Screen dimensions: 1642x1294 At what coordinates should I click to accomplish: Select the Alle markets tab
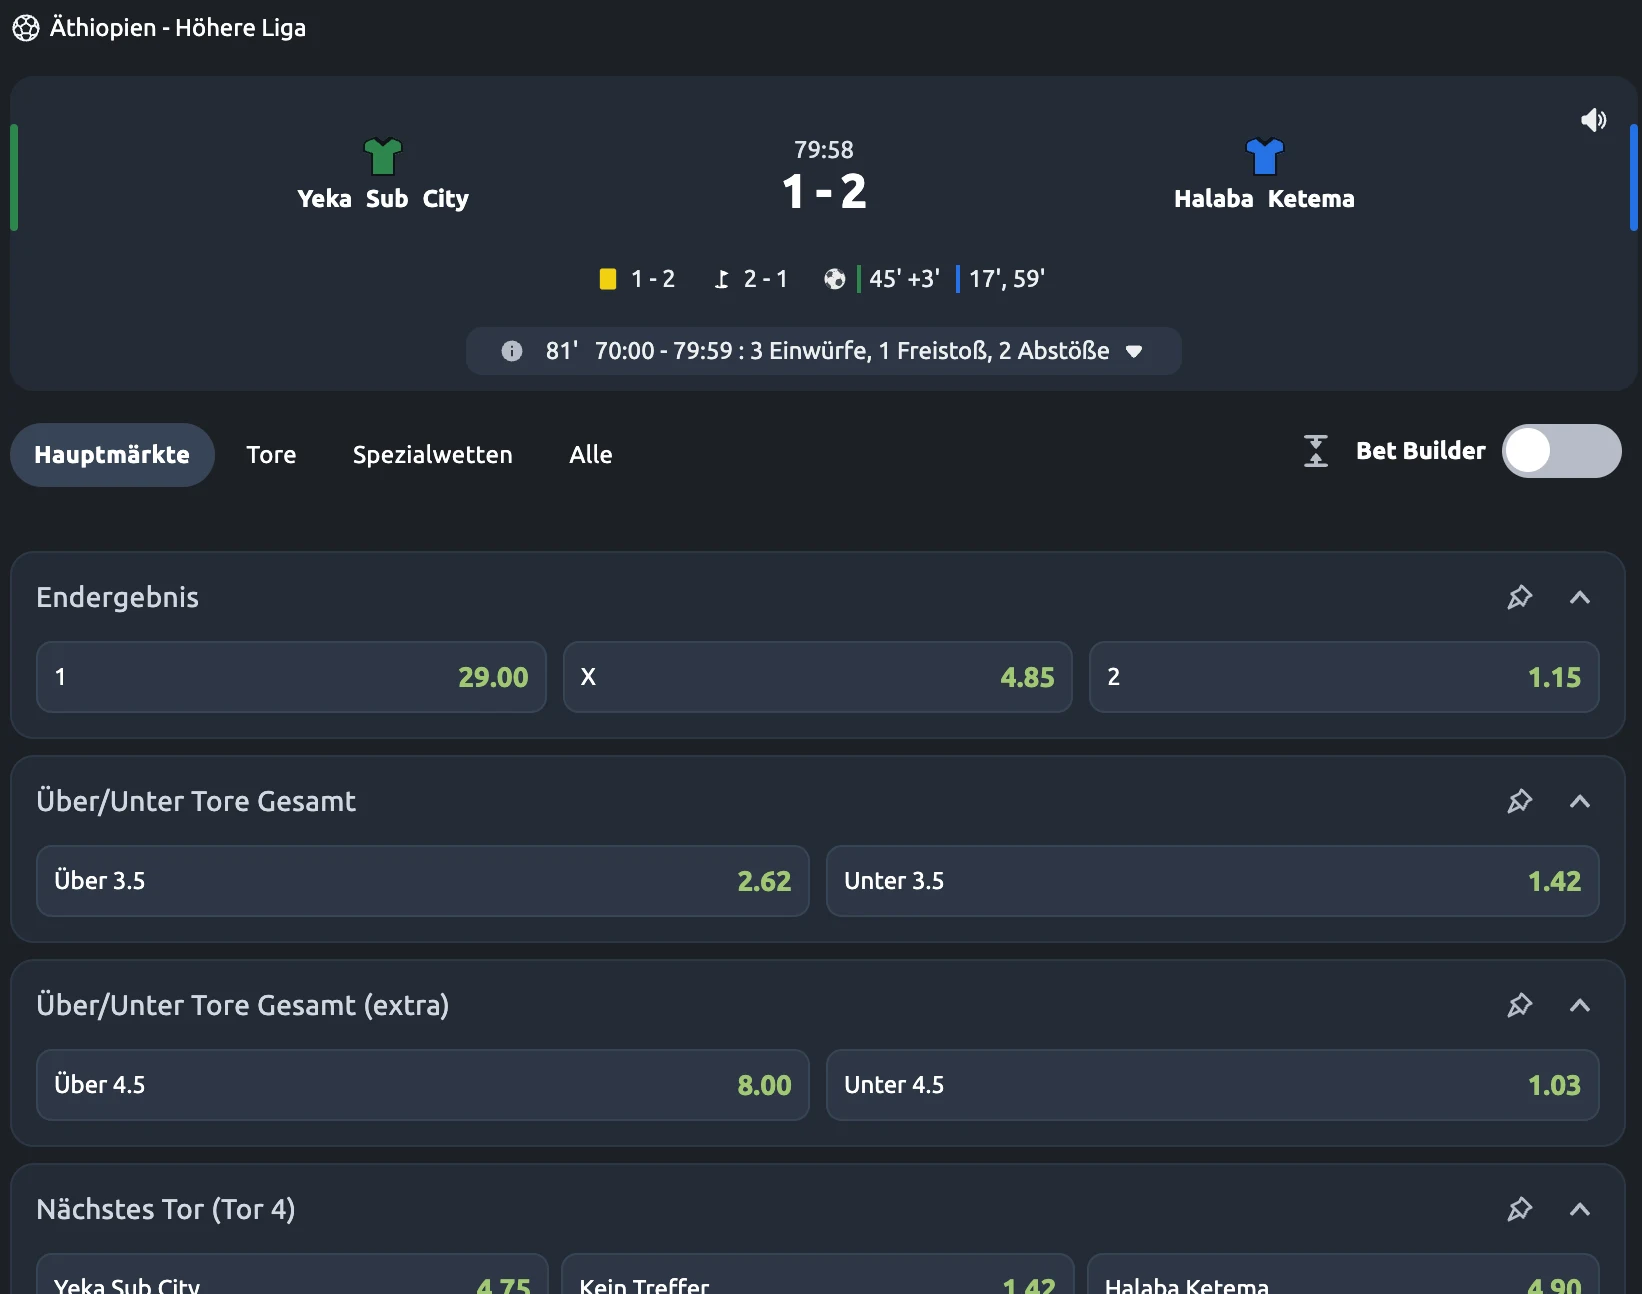coord(591,455)
